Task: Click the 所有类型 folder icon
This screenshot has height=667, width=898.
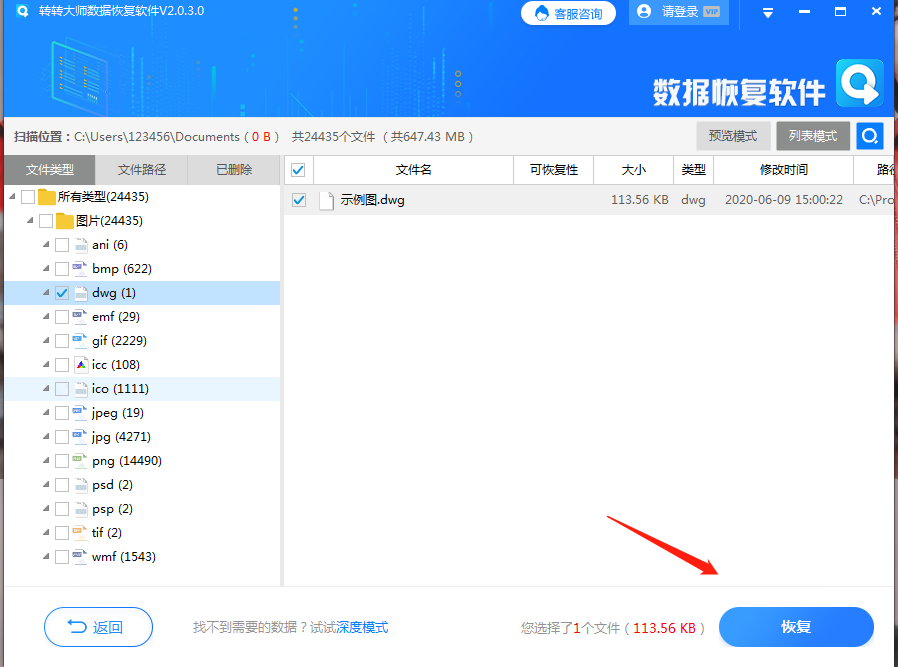Action: (x=47, y=197)
